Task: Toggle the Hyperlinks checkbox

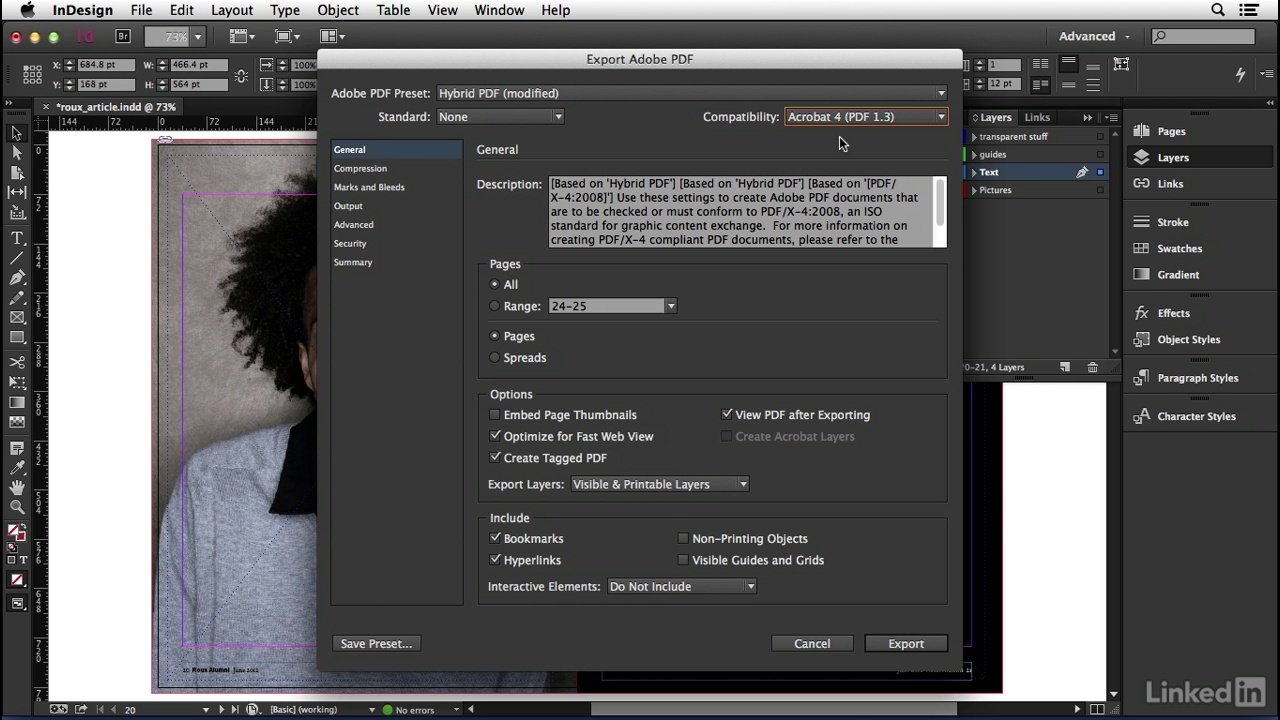Action: click(x=494, y=560)
